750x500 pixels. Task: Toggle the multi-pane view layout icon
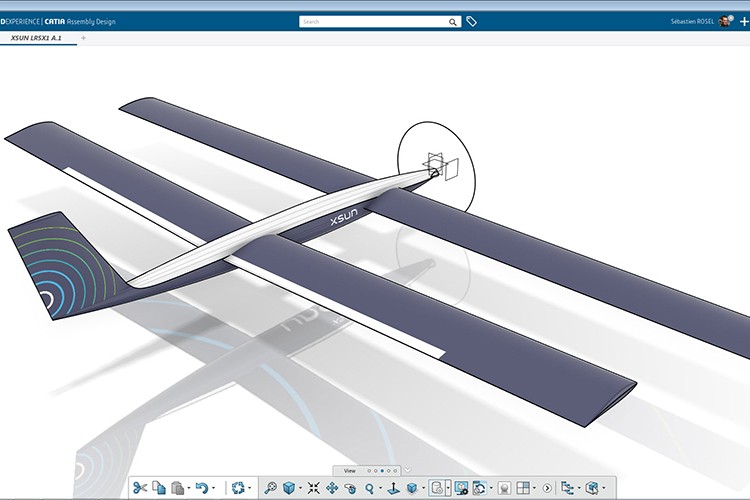point(522,488)
